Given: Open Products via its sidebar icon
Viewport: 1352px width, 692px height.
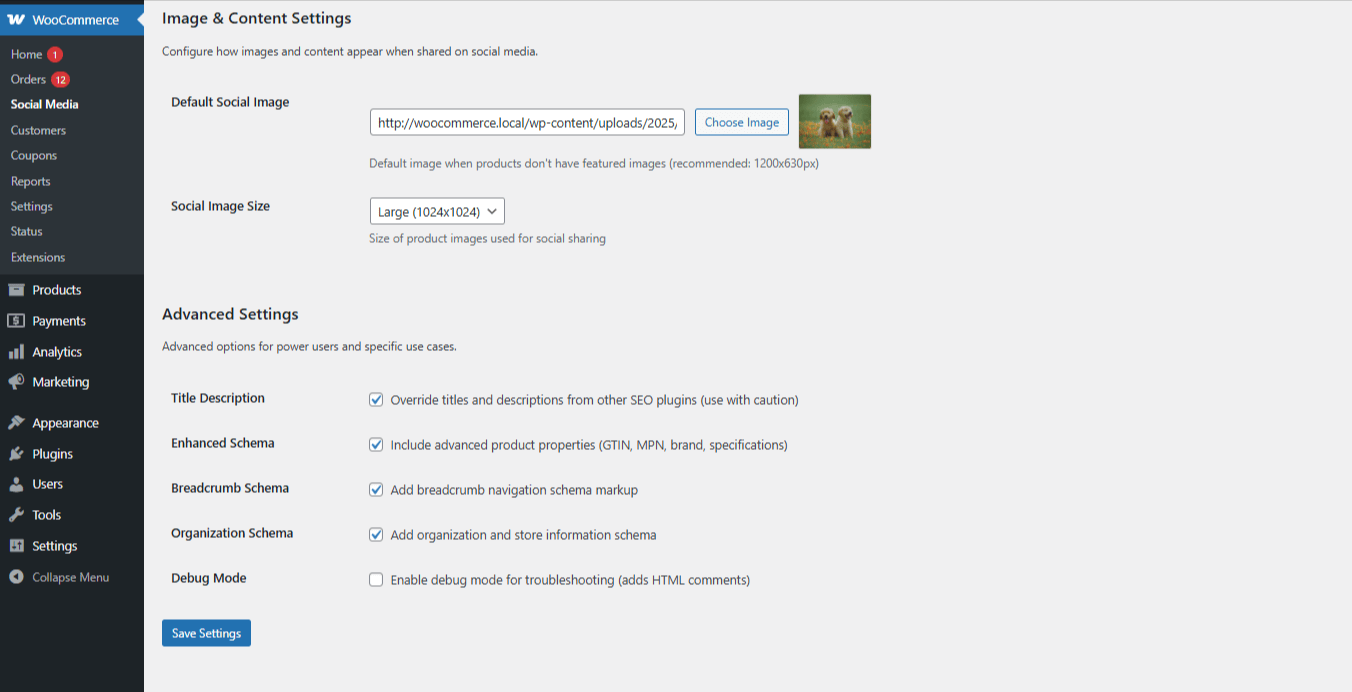Looking at the screenshot, I should (16, 290).
